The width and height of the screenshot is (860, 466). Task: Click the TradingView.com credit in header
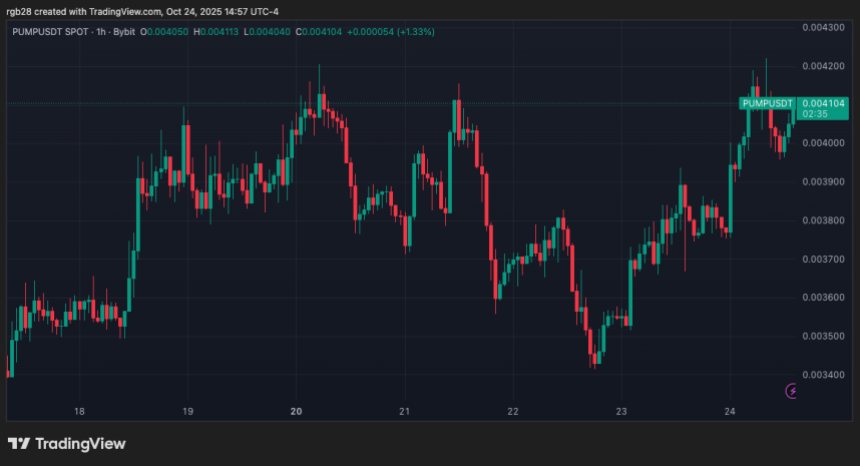point(120,11)
